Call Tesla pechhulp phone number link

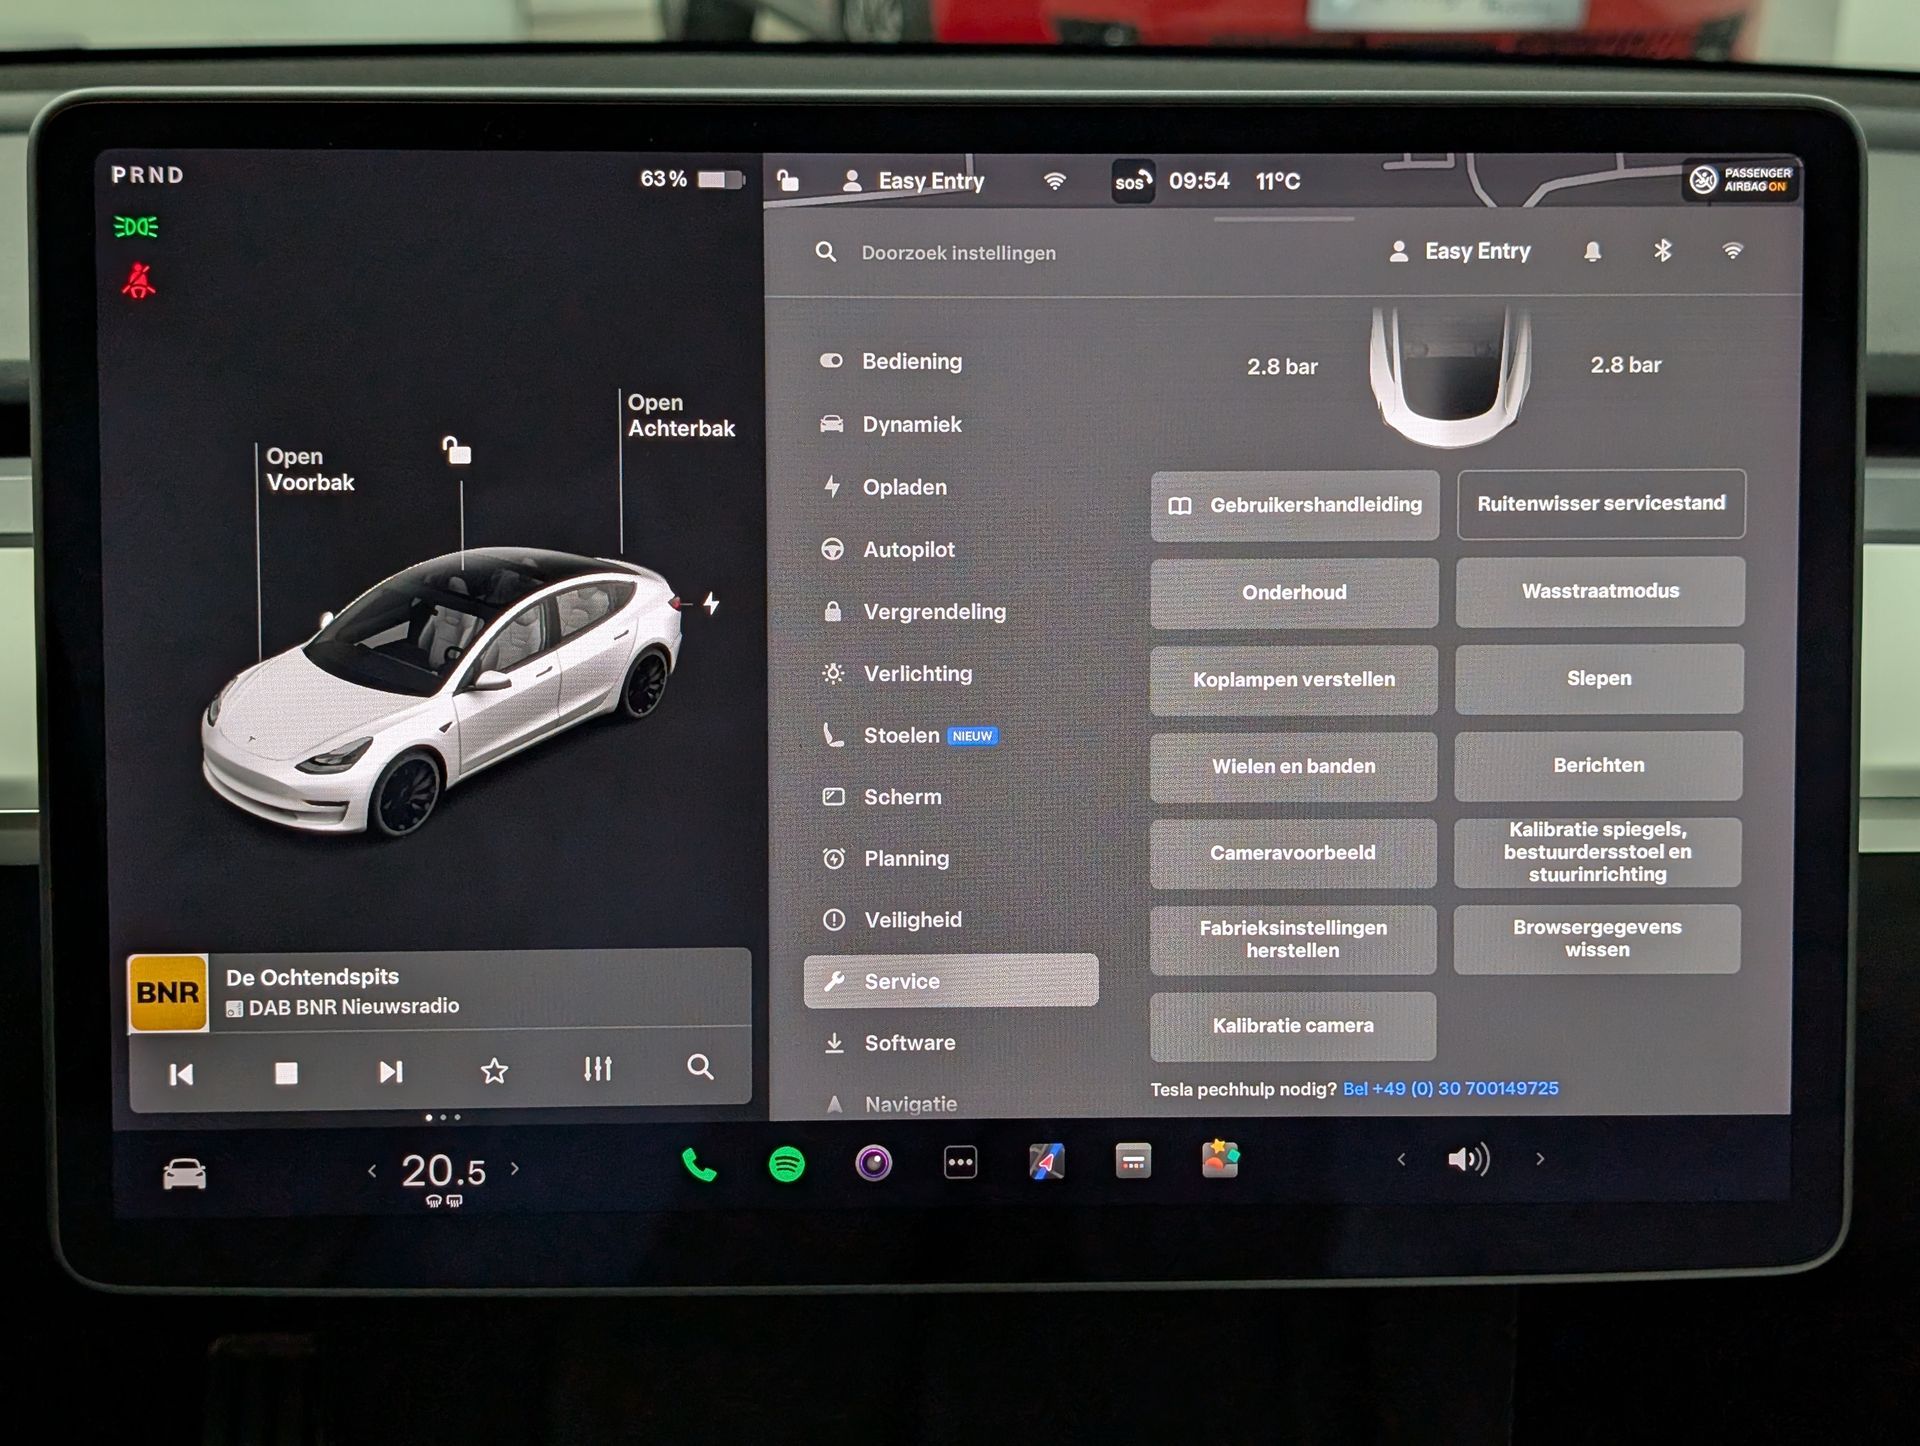pyautogui.click(x=1450, y=1088)
